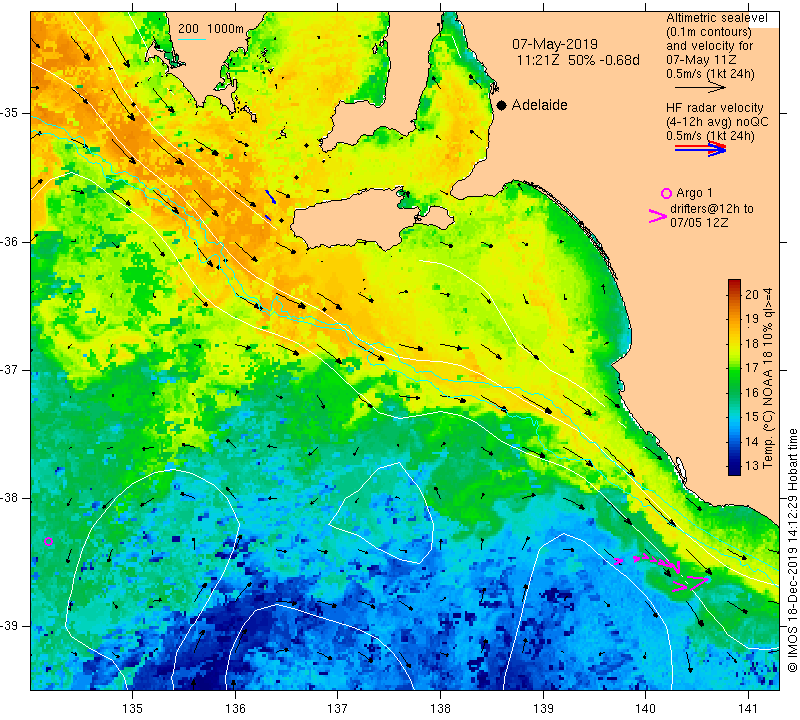Click the dark red 20° end of the colorbar
800x720 pixels.
coord(734,283)
